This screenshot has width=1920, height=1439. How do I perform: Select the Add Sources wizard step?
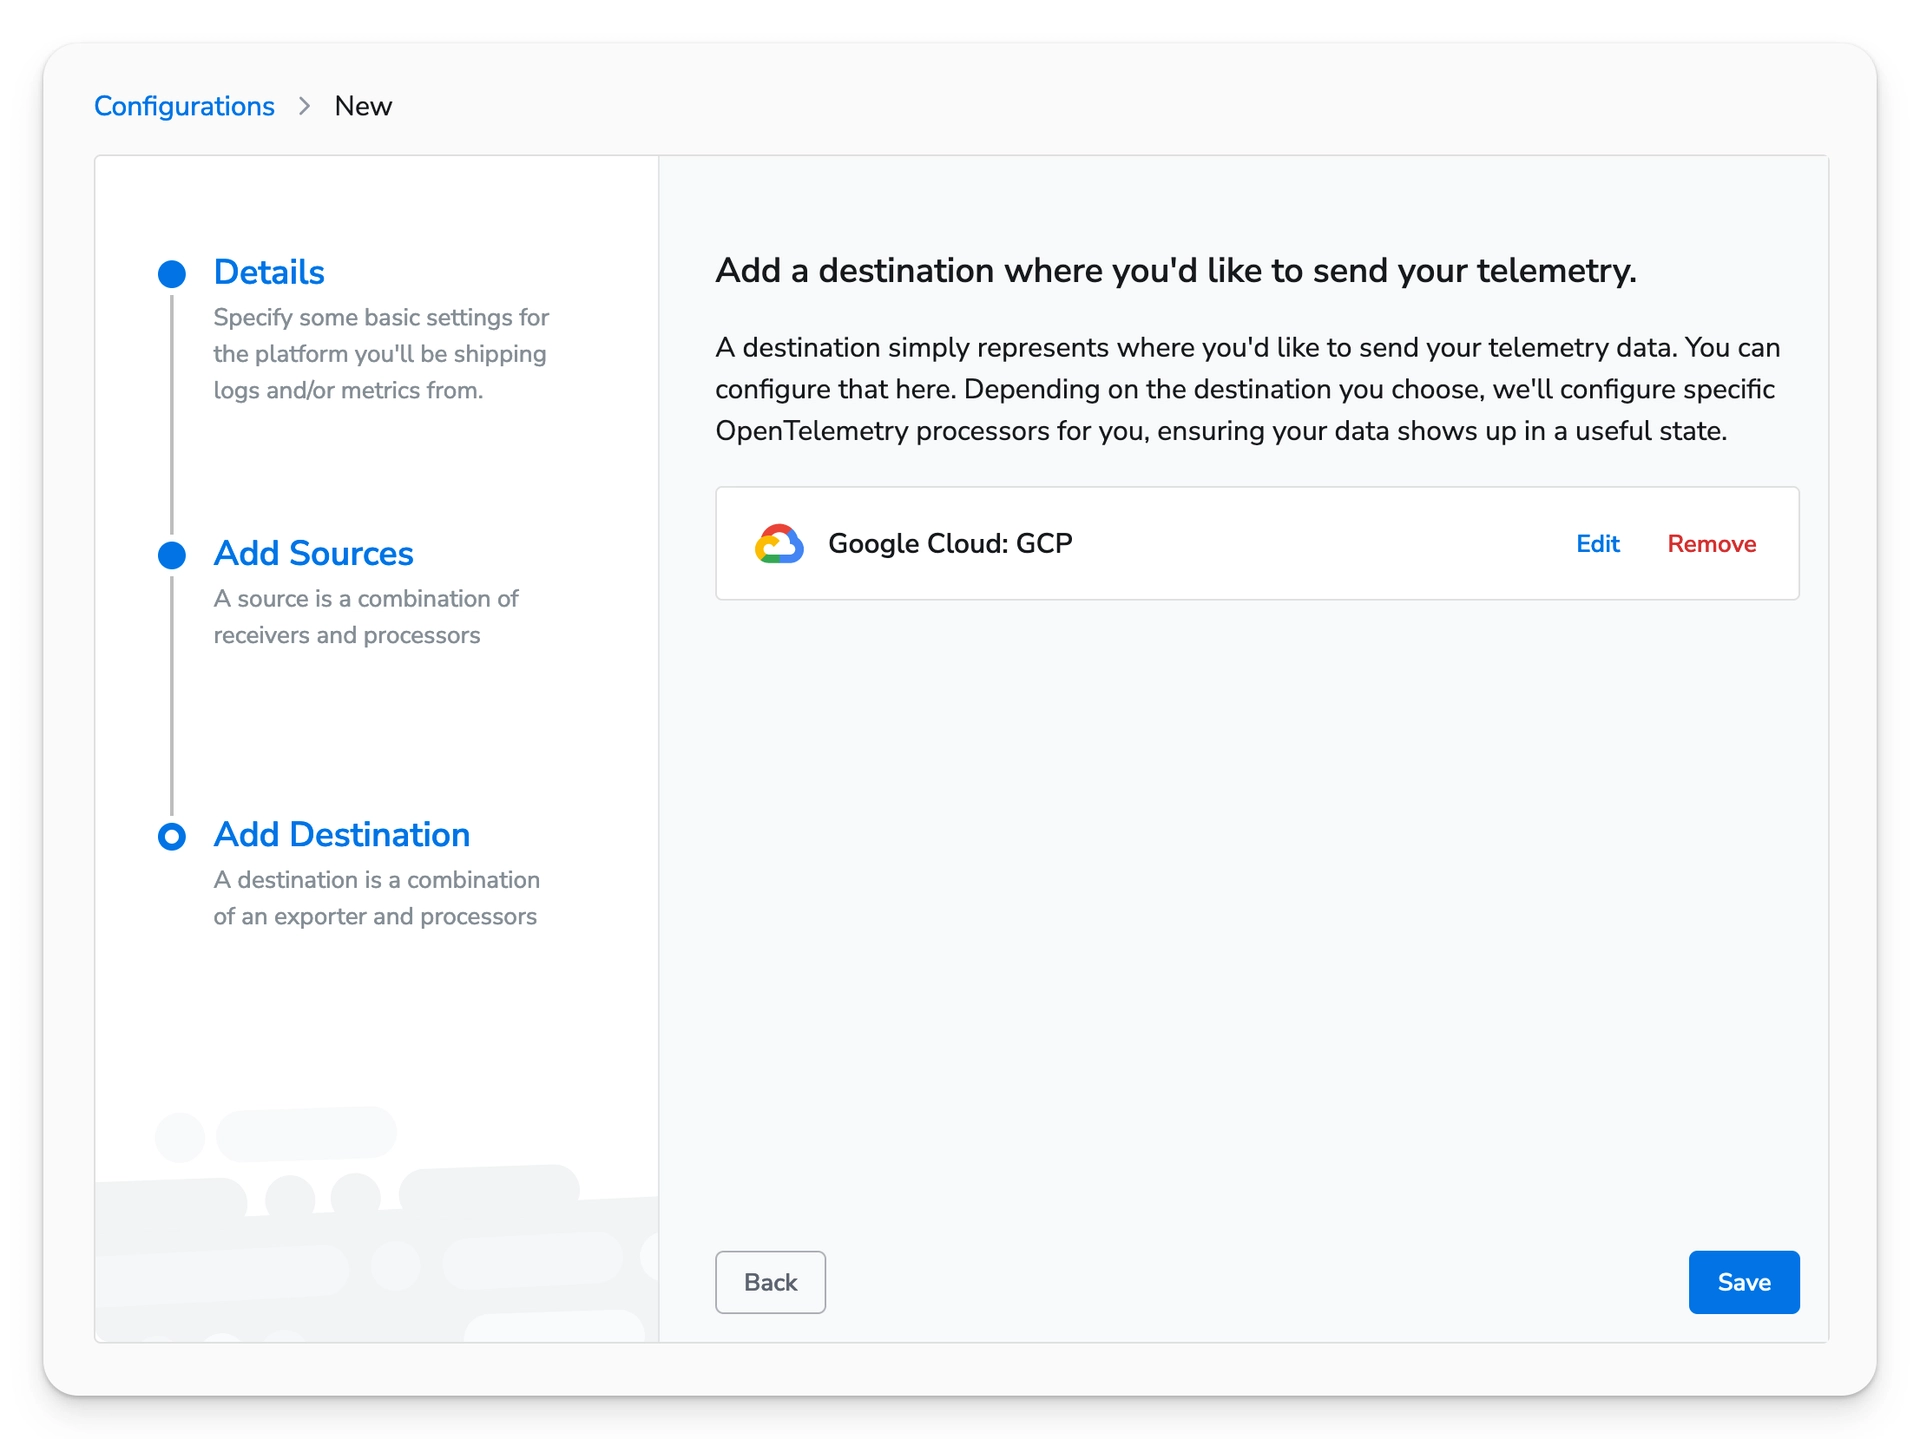[x=313, y=553]
